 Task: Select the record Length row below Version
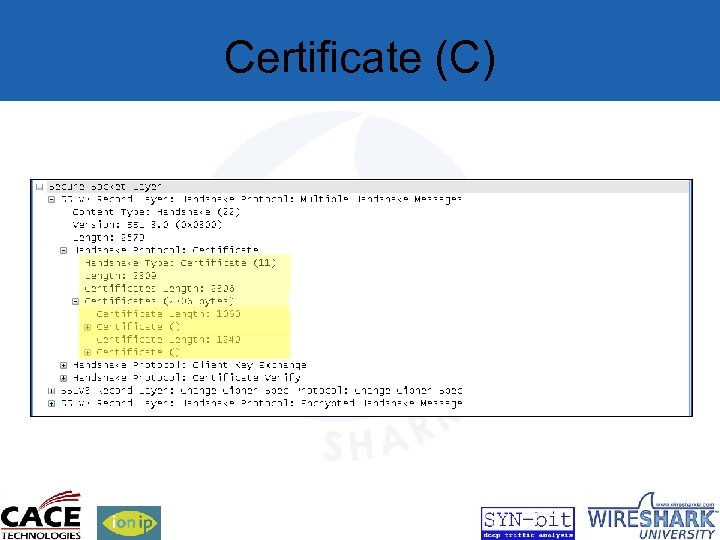pyautogui.click(x=109, y=237)
